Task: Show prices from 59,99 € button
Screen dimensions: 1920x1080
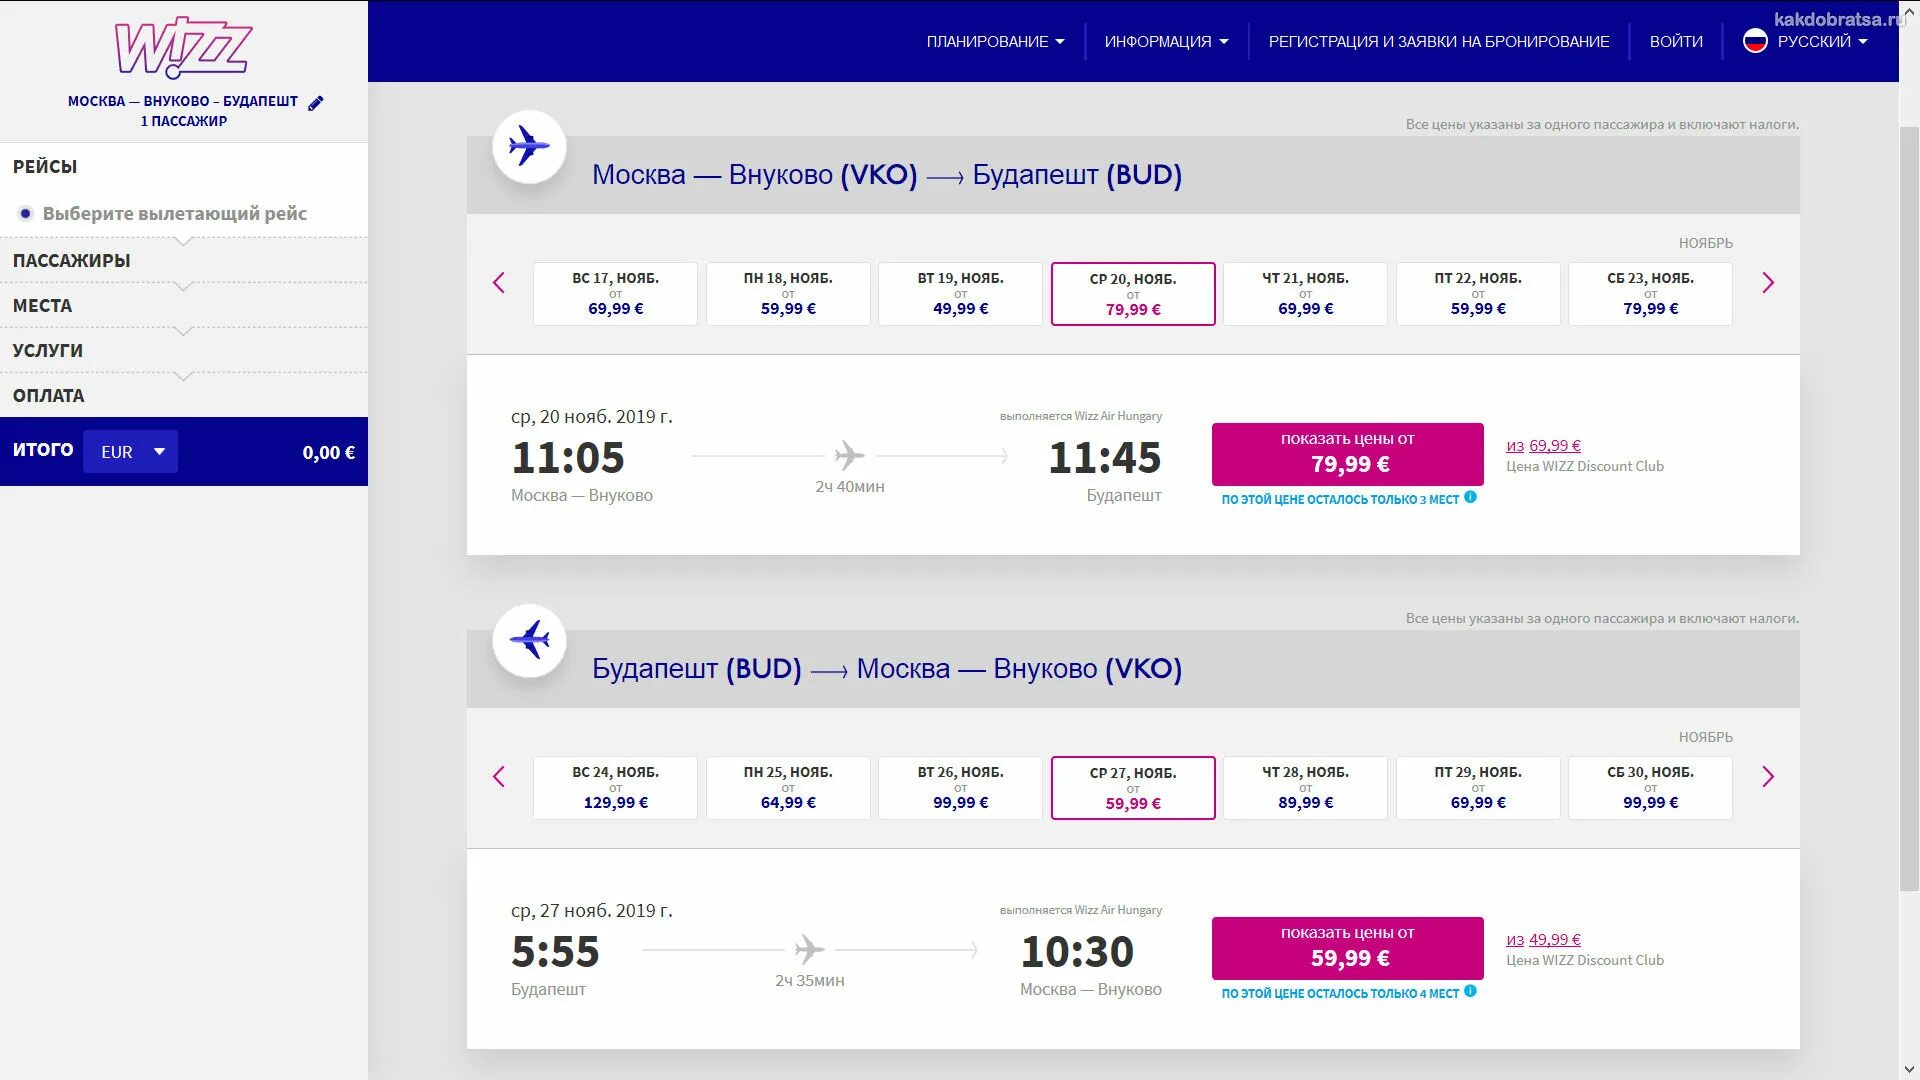Action: click(x=1347, y=948)
